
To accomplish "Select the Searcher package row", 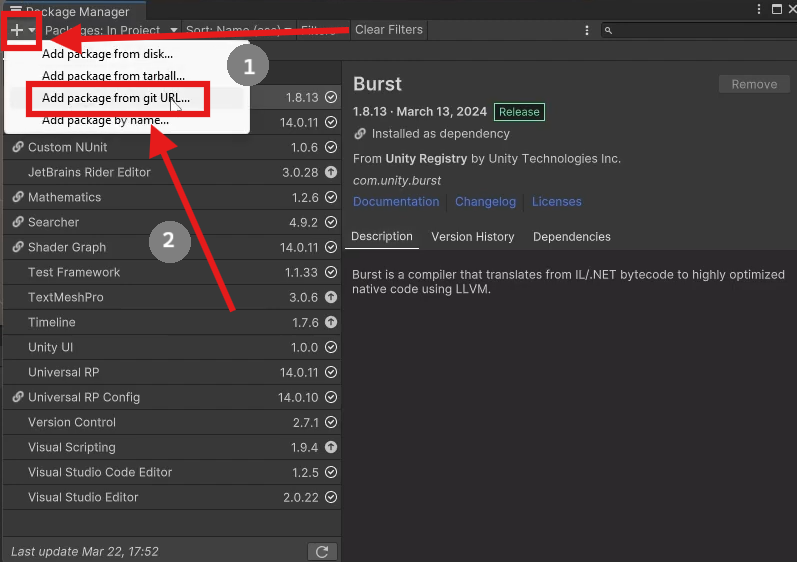I will click(172, 222).
